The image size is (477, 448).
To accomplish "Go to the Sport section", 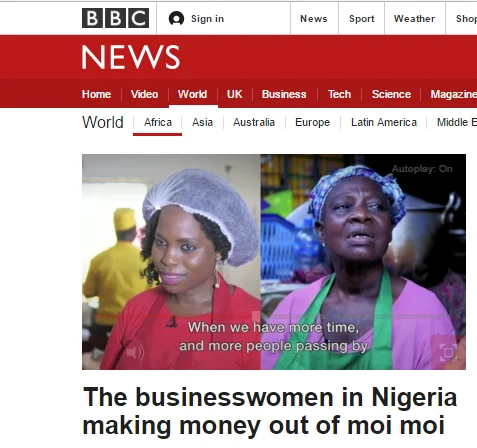I will click(x=362, y=19).
